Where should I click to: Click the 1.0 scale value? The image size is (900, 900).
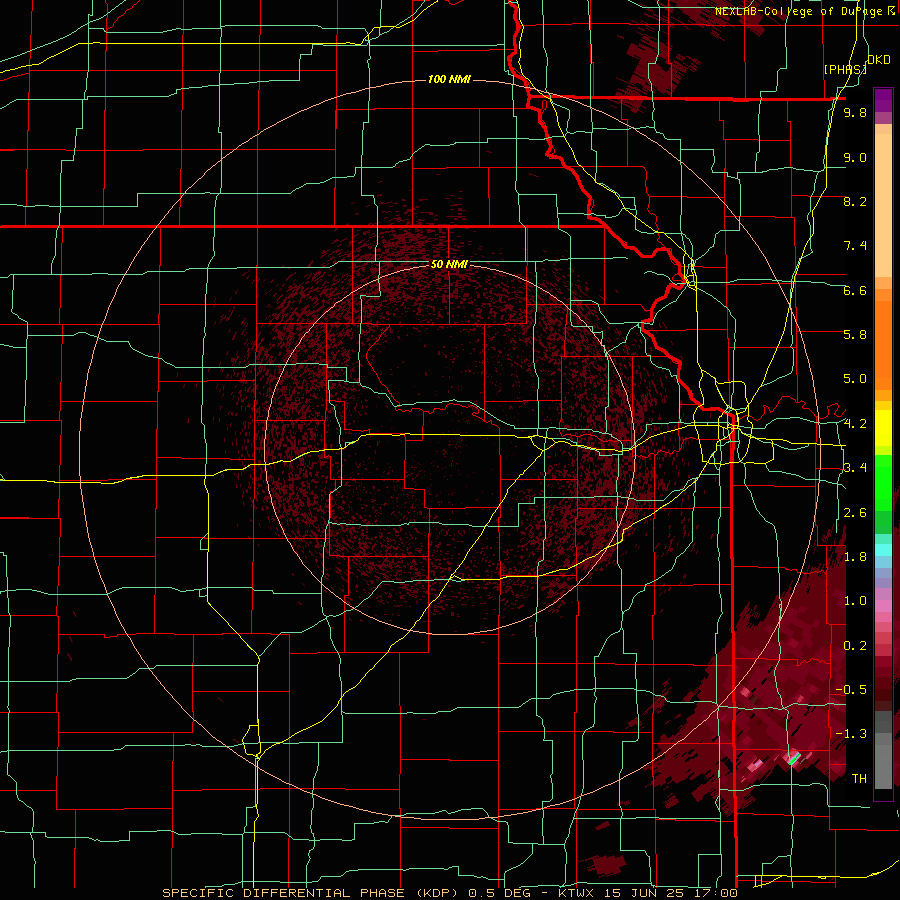(855, 601)
